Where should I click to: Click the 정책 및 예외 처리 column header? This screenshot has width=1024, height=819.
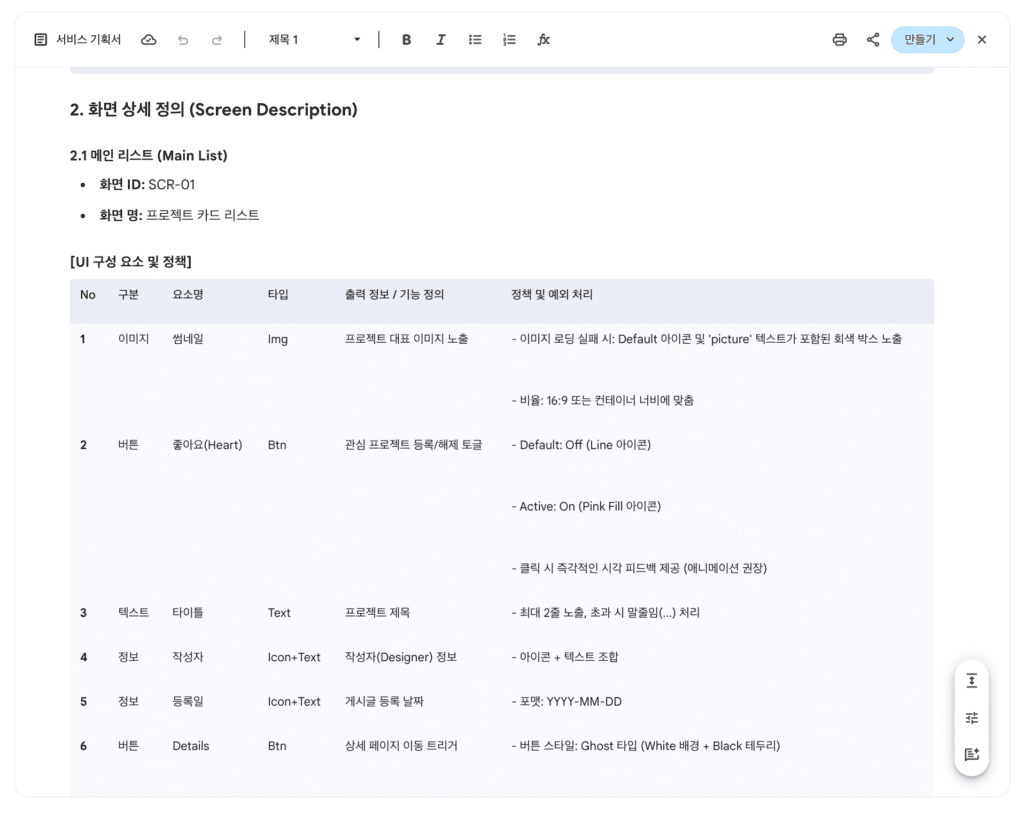(551, 295)
